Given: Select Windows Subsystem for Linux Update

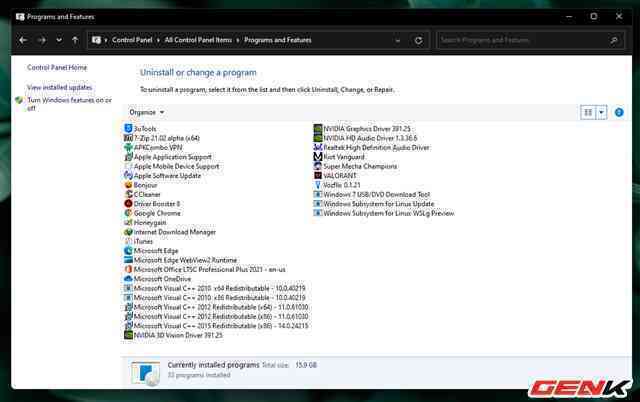Looking at the screenshot, I should (x=374, y=204).
